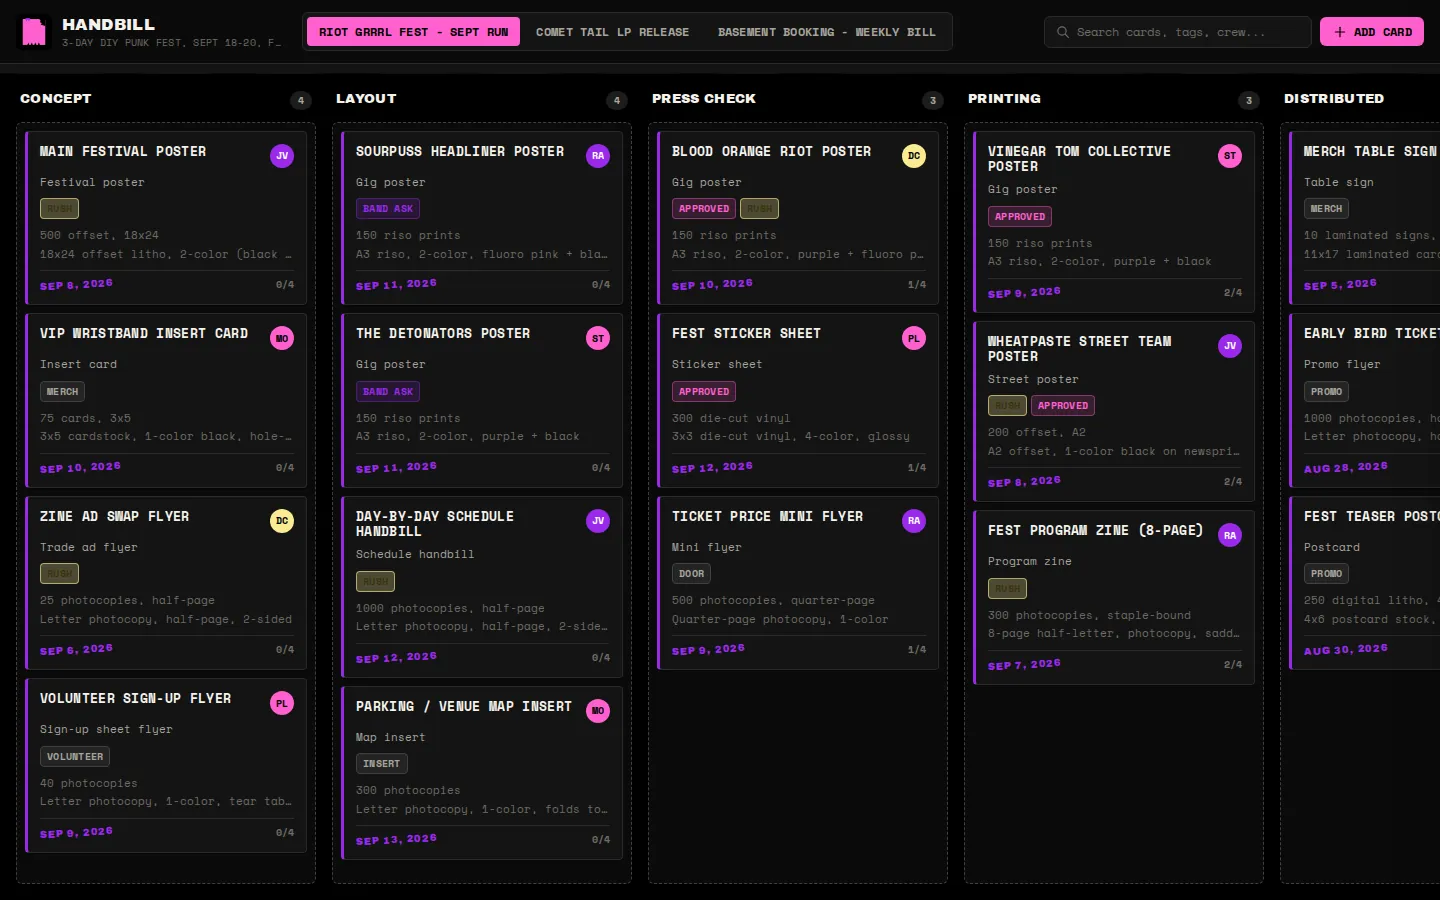Click the magnifier icon in the search bar
Viewport: 1440px width, 900px height.
(x=1063, y=32)
